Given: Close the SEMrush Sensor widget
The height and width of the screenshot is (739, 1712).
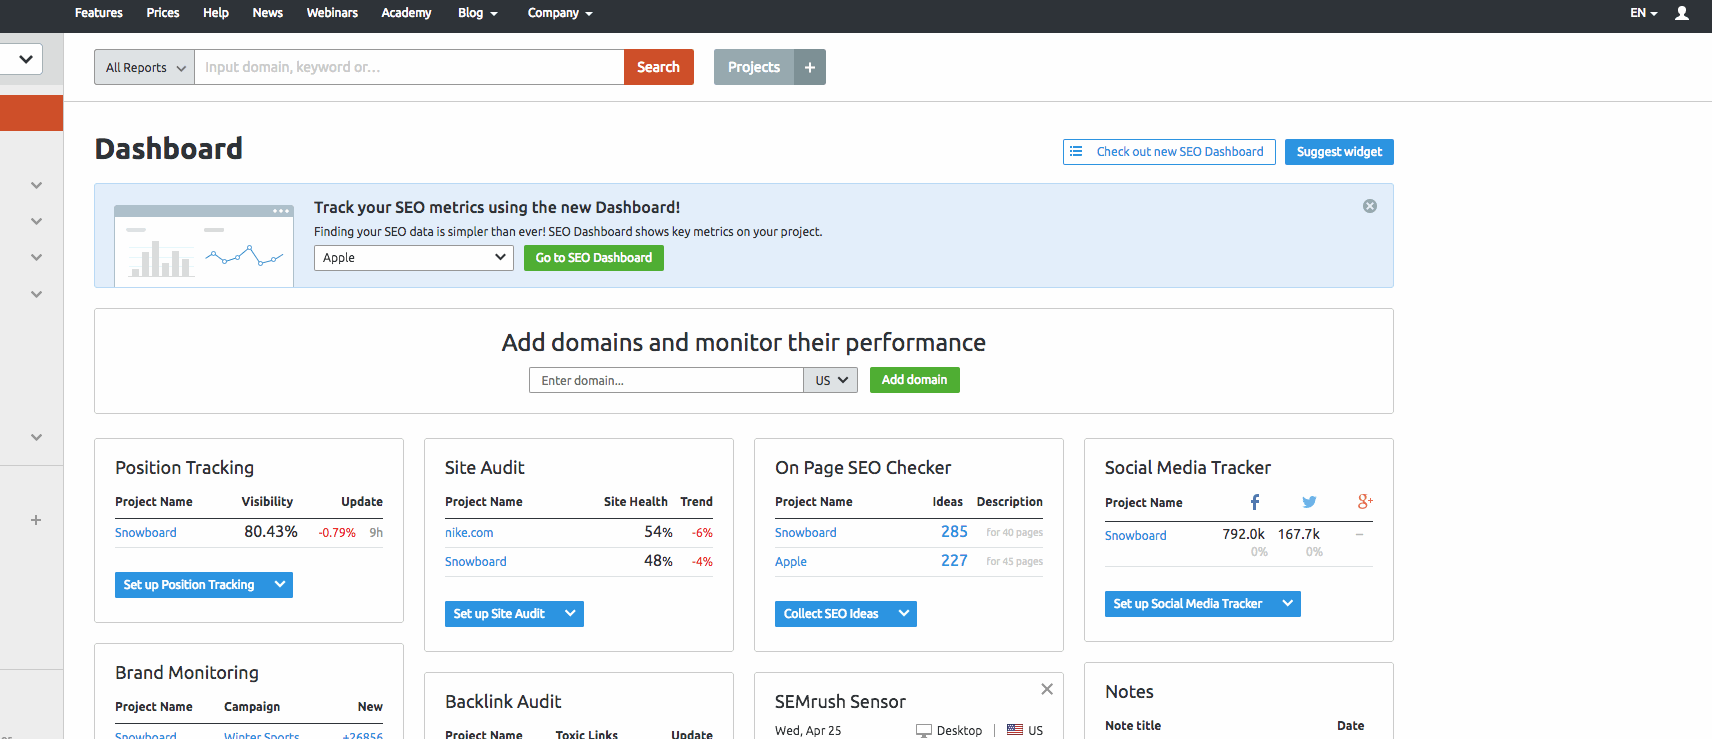Looking at the screenshot, I should pos(1047,689).
